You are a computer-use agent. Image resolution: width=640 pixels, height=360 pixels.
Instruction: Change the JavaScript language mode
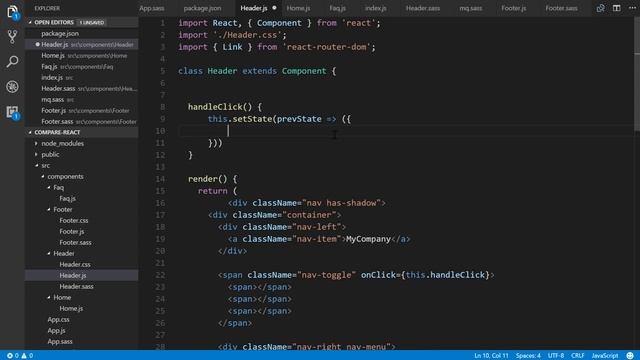pyautogui.click(x=605, y=356)
